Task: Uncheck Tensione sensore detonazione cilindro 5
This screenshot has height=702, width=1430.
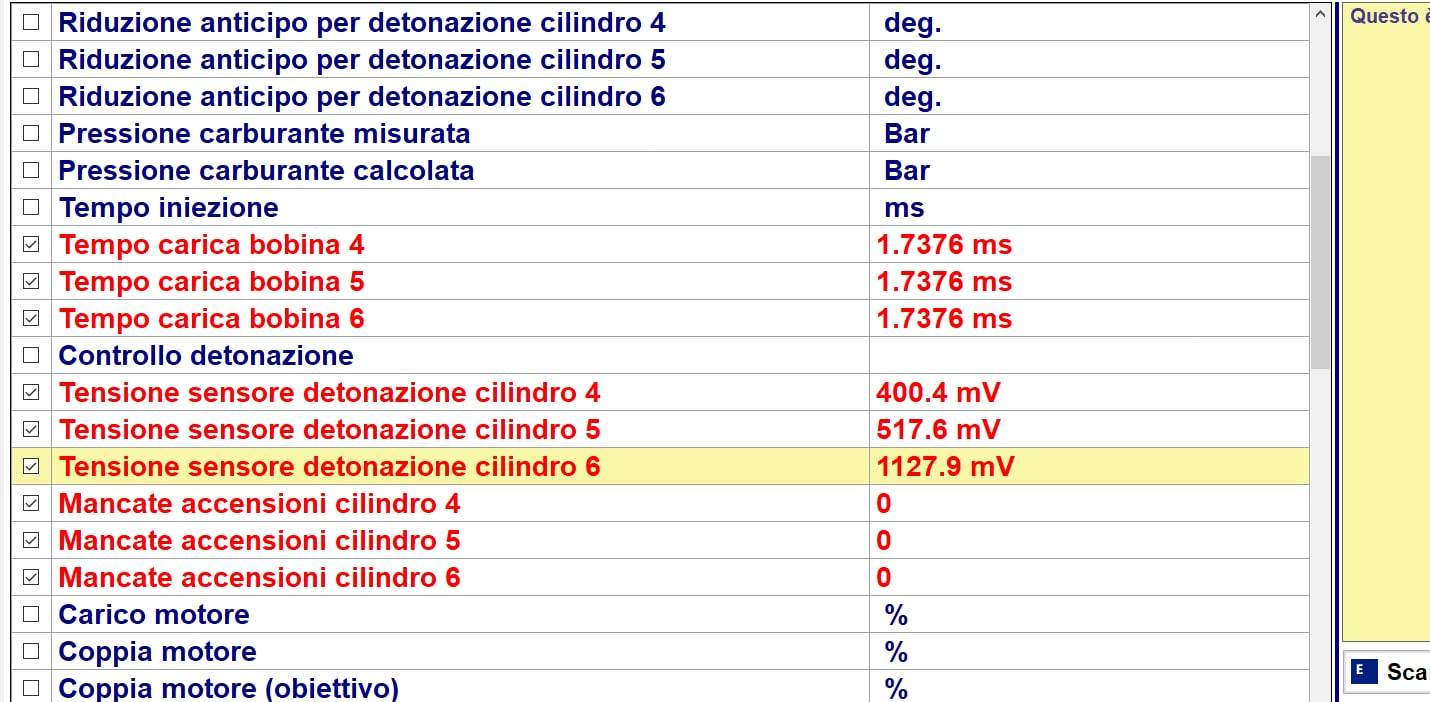Action: pos(31,429)
